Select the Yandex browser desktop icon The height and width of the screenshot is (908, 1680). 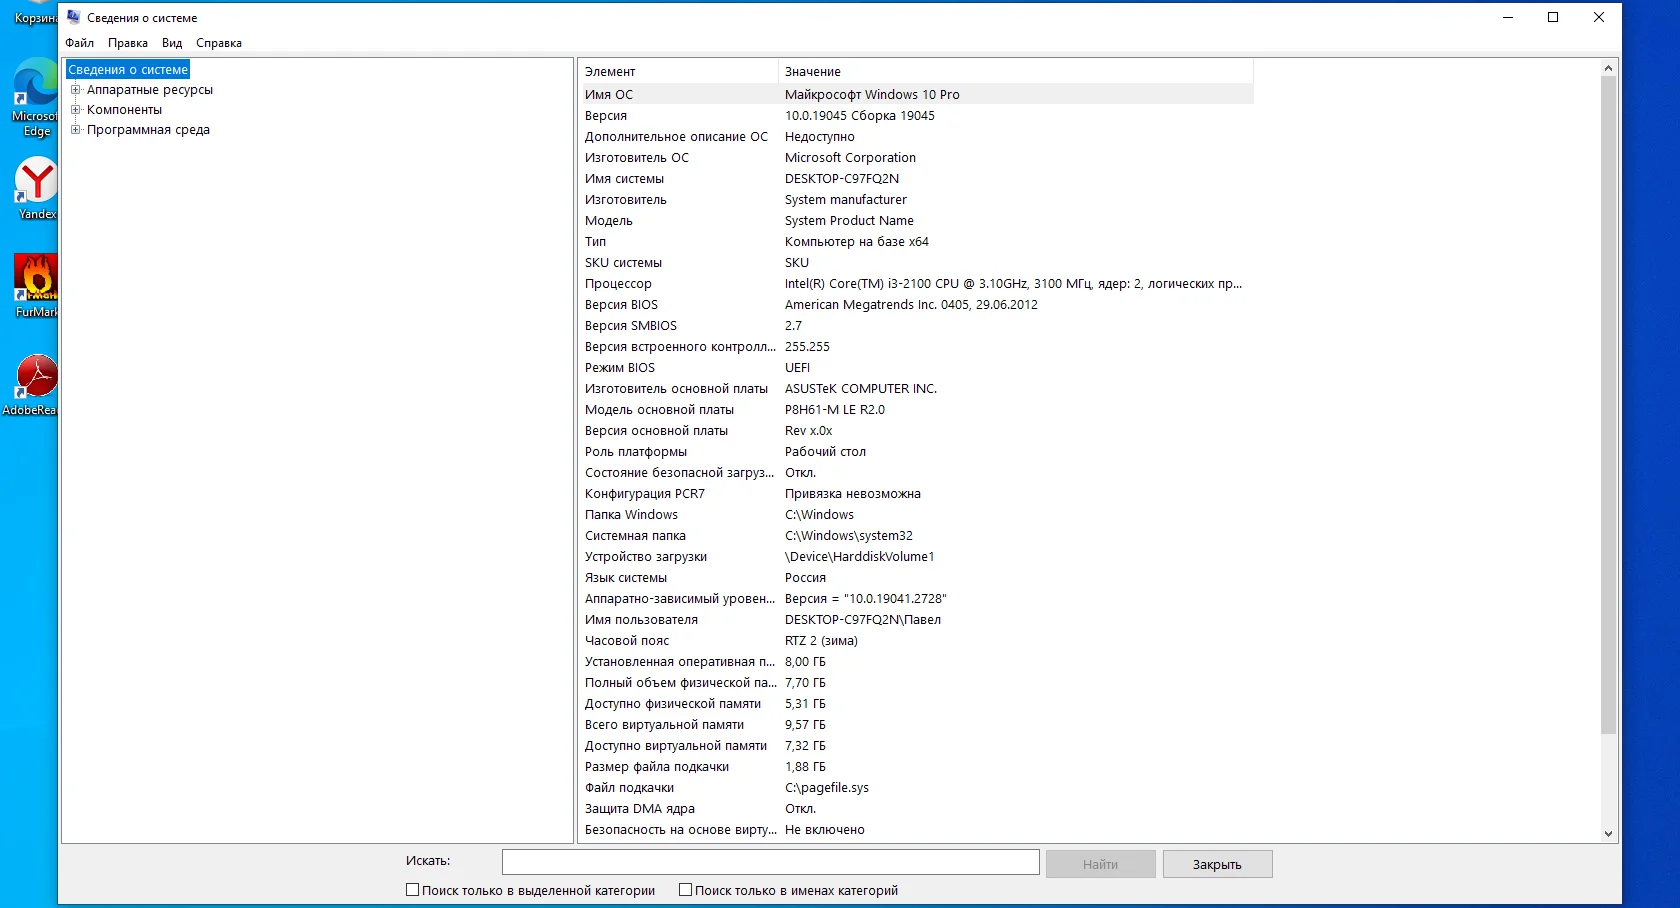click(x=37, y=188)
